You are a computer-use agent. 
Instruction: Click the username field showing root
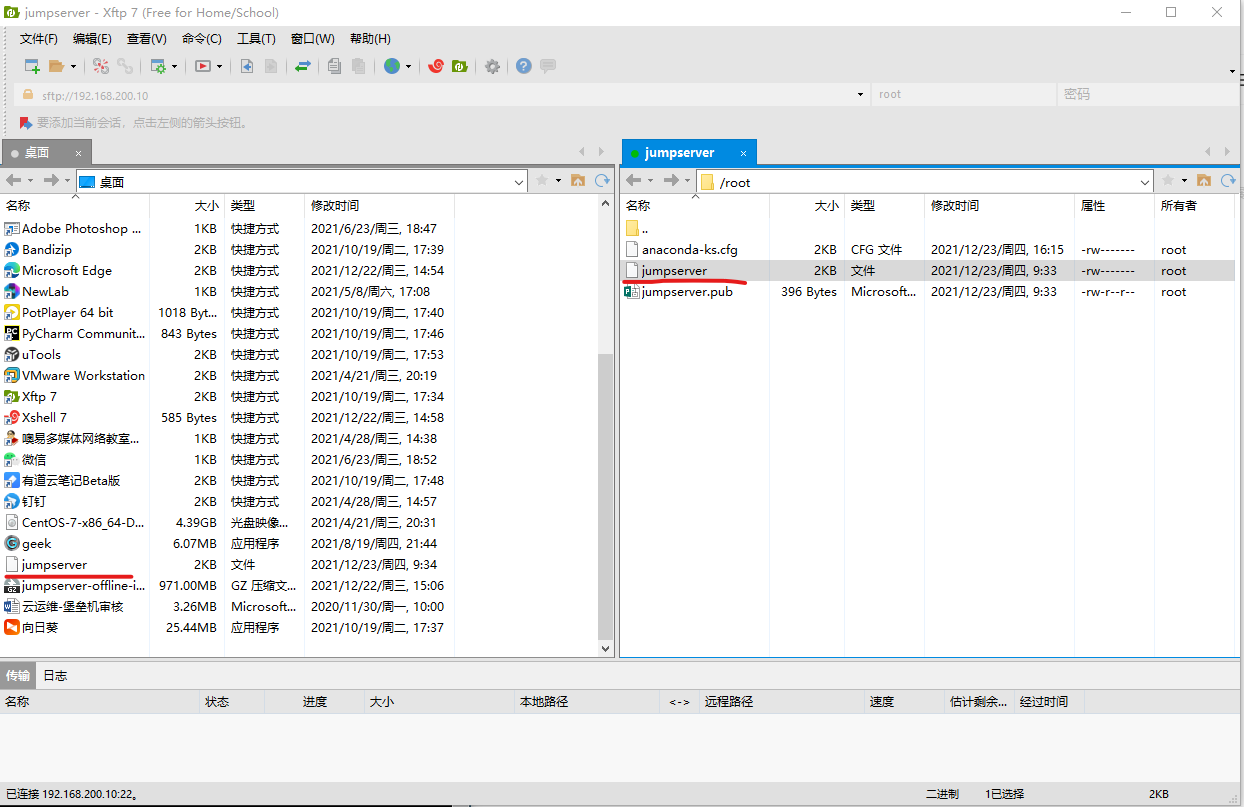coord(963,95)
